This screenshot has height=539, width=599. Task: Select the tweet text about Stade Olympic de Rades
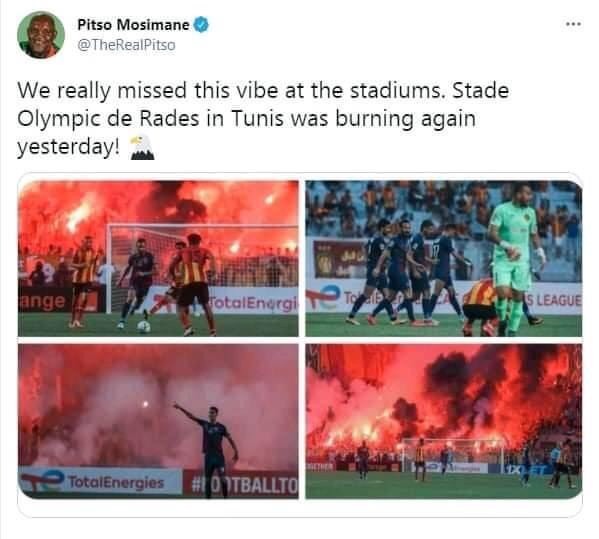tap(263, 119)
